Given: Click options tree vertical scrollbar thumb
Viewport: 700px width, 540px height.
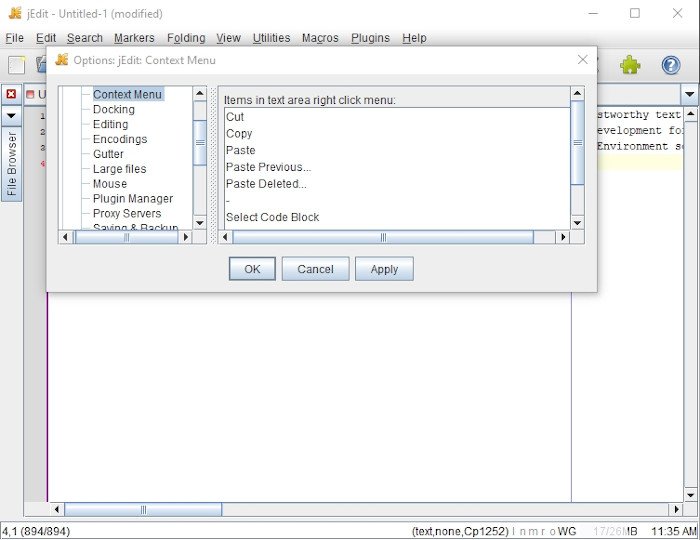Looking at the screenshot, I should [200, 143].
